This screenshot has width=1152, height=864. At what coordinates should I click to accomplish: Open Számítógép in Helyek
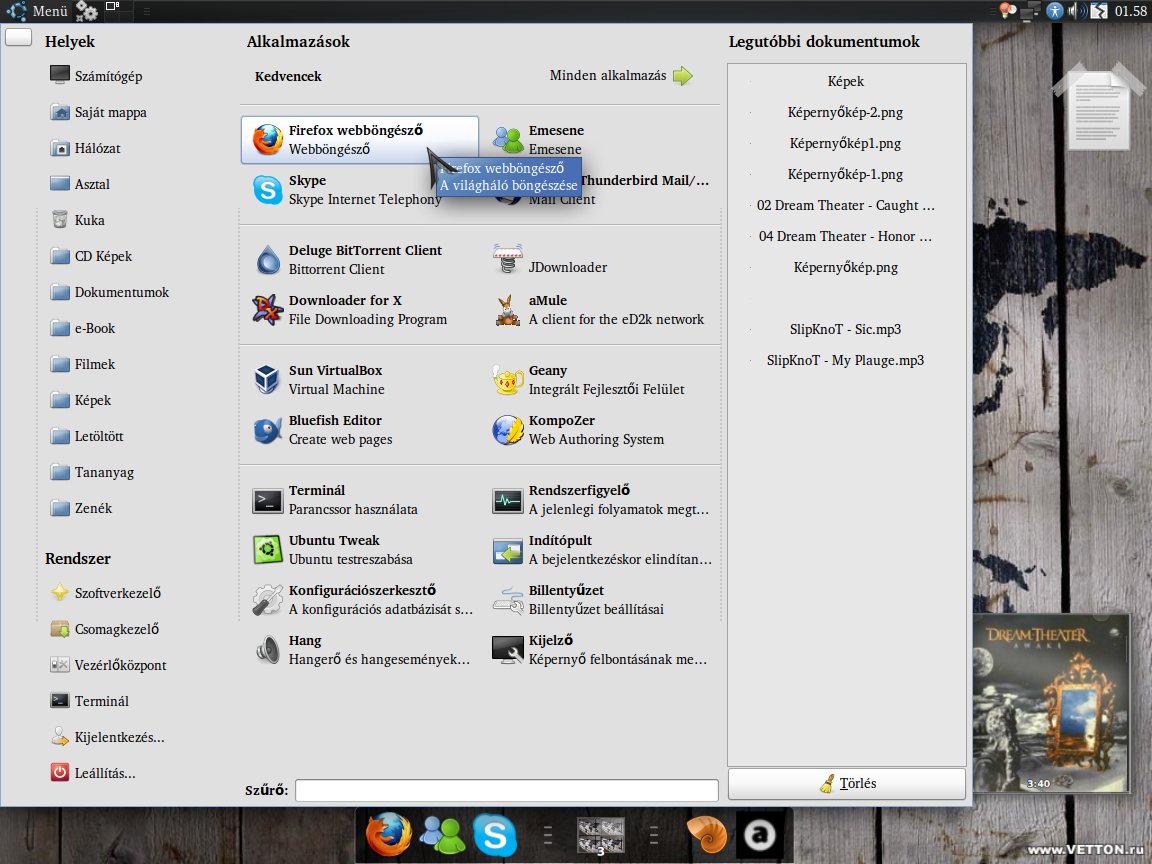pyautogui.click(x=96, y=76)
